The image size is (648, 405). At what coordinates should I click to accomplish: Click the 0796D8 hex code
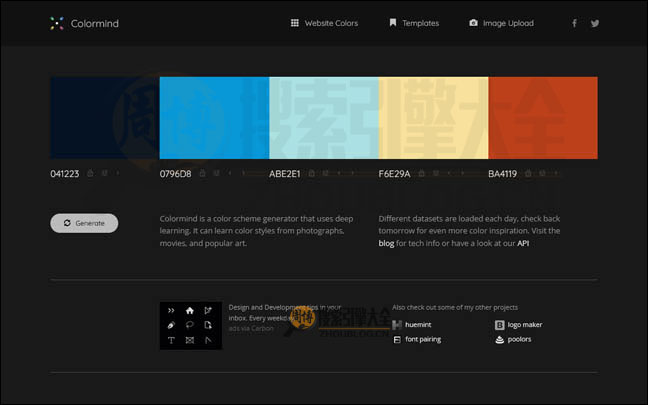[176, 174]
